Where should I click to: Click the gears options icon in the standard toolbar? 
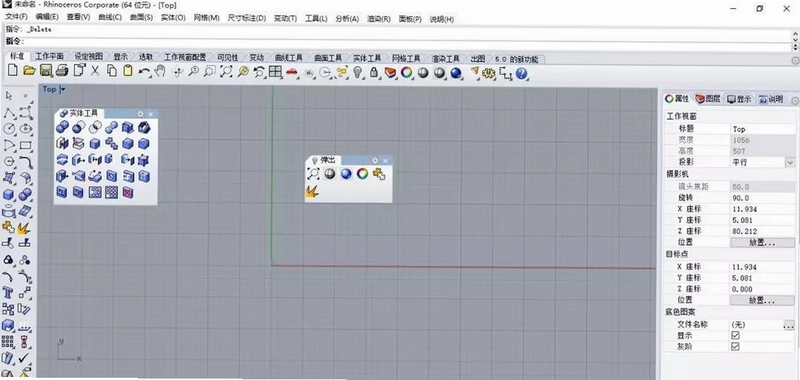pos(489,73)
